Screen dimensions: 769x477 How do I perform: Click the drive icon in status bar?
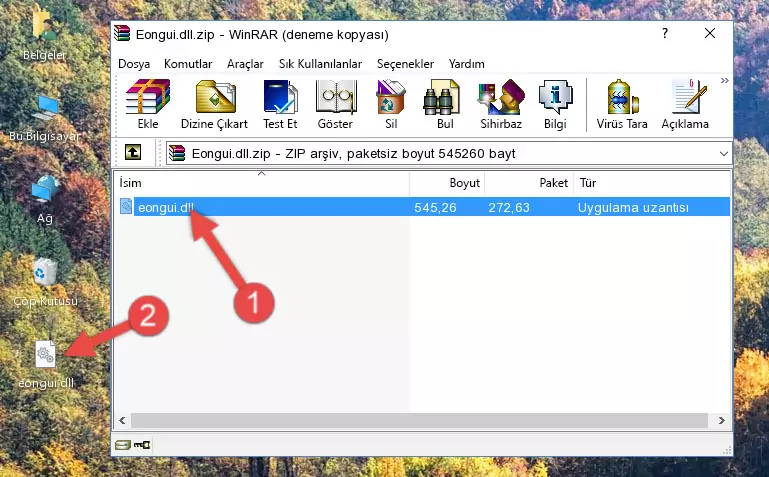click(123, 445)
